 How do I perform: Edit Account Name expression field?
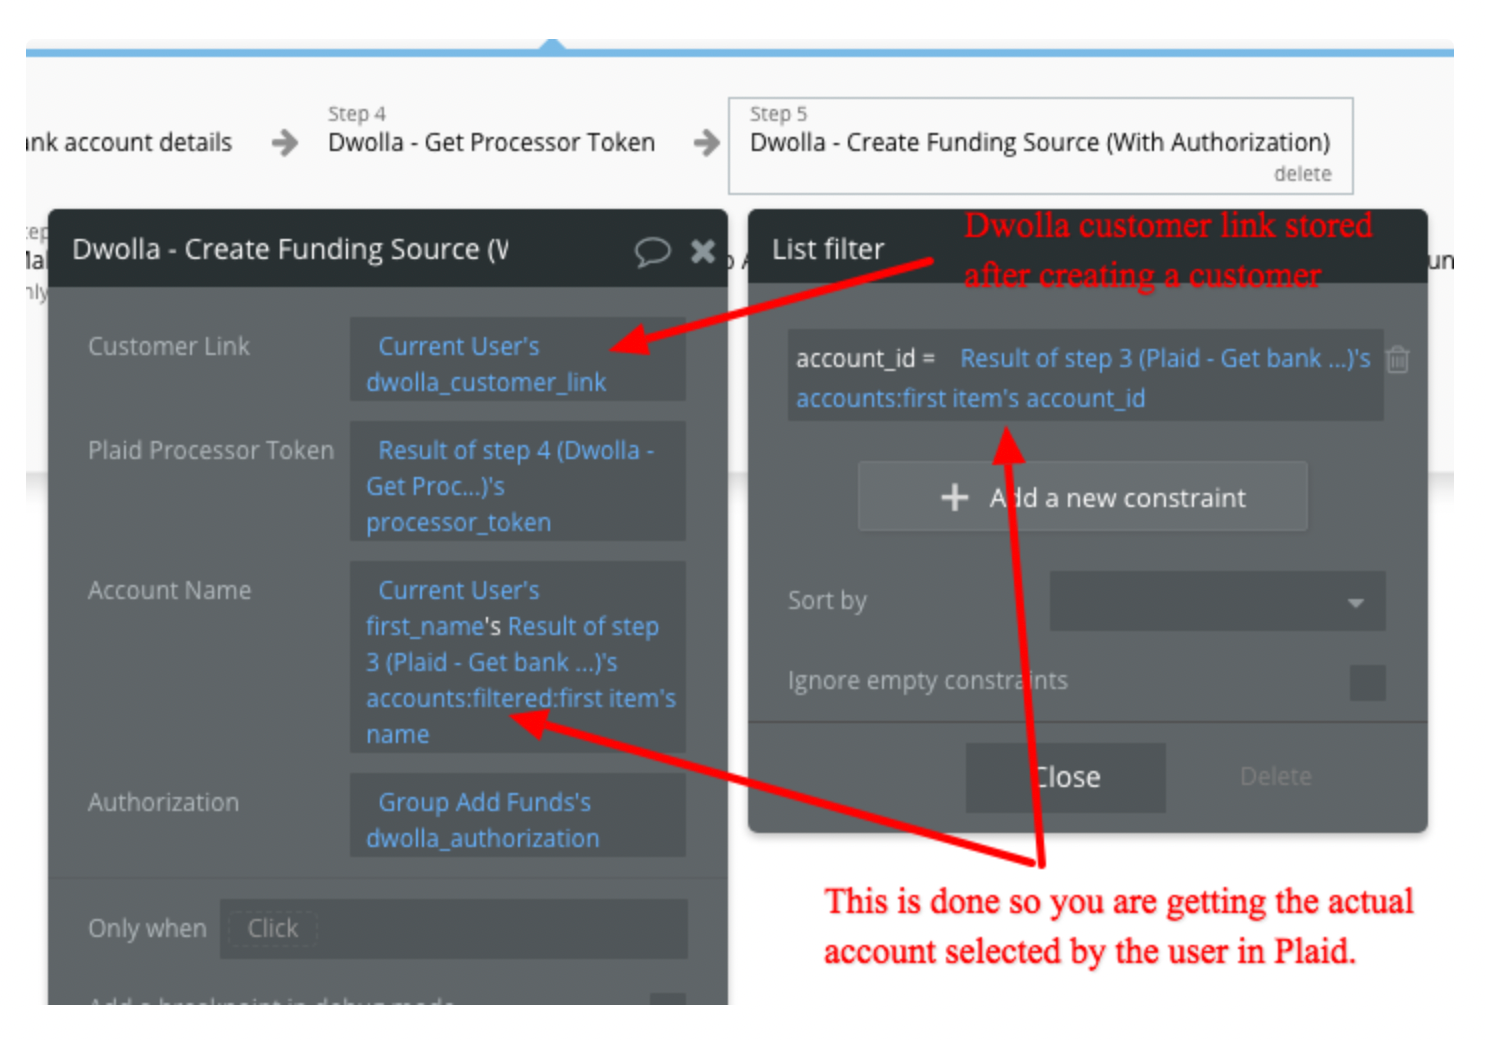point(517,657)
